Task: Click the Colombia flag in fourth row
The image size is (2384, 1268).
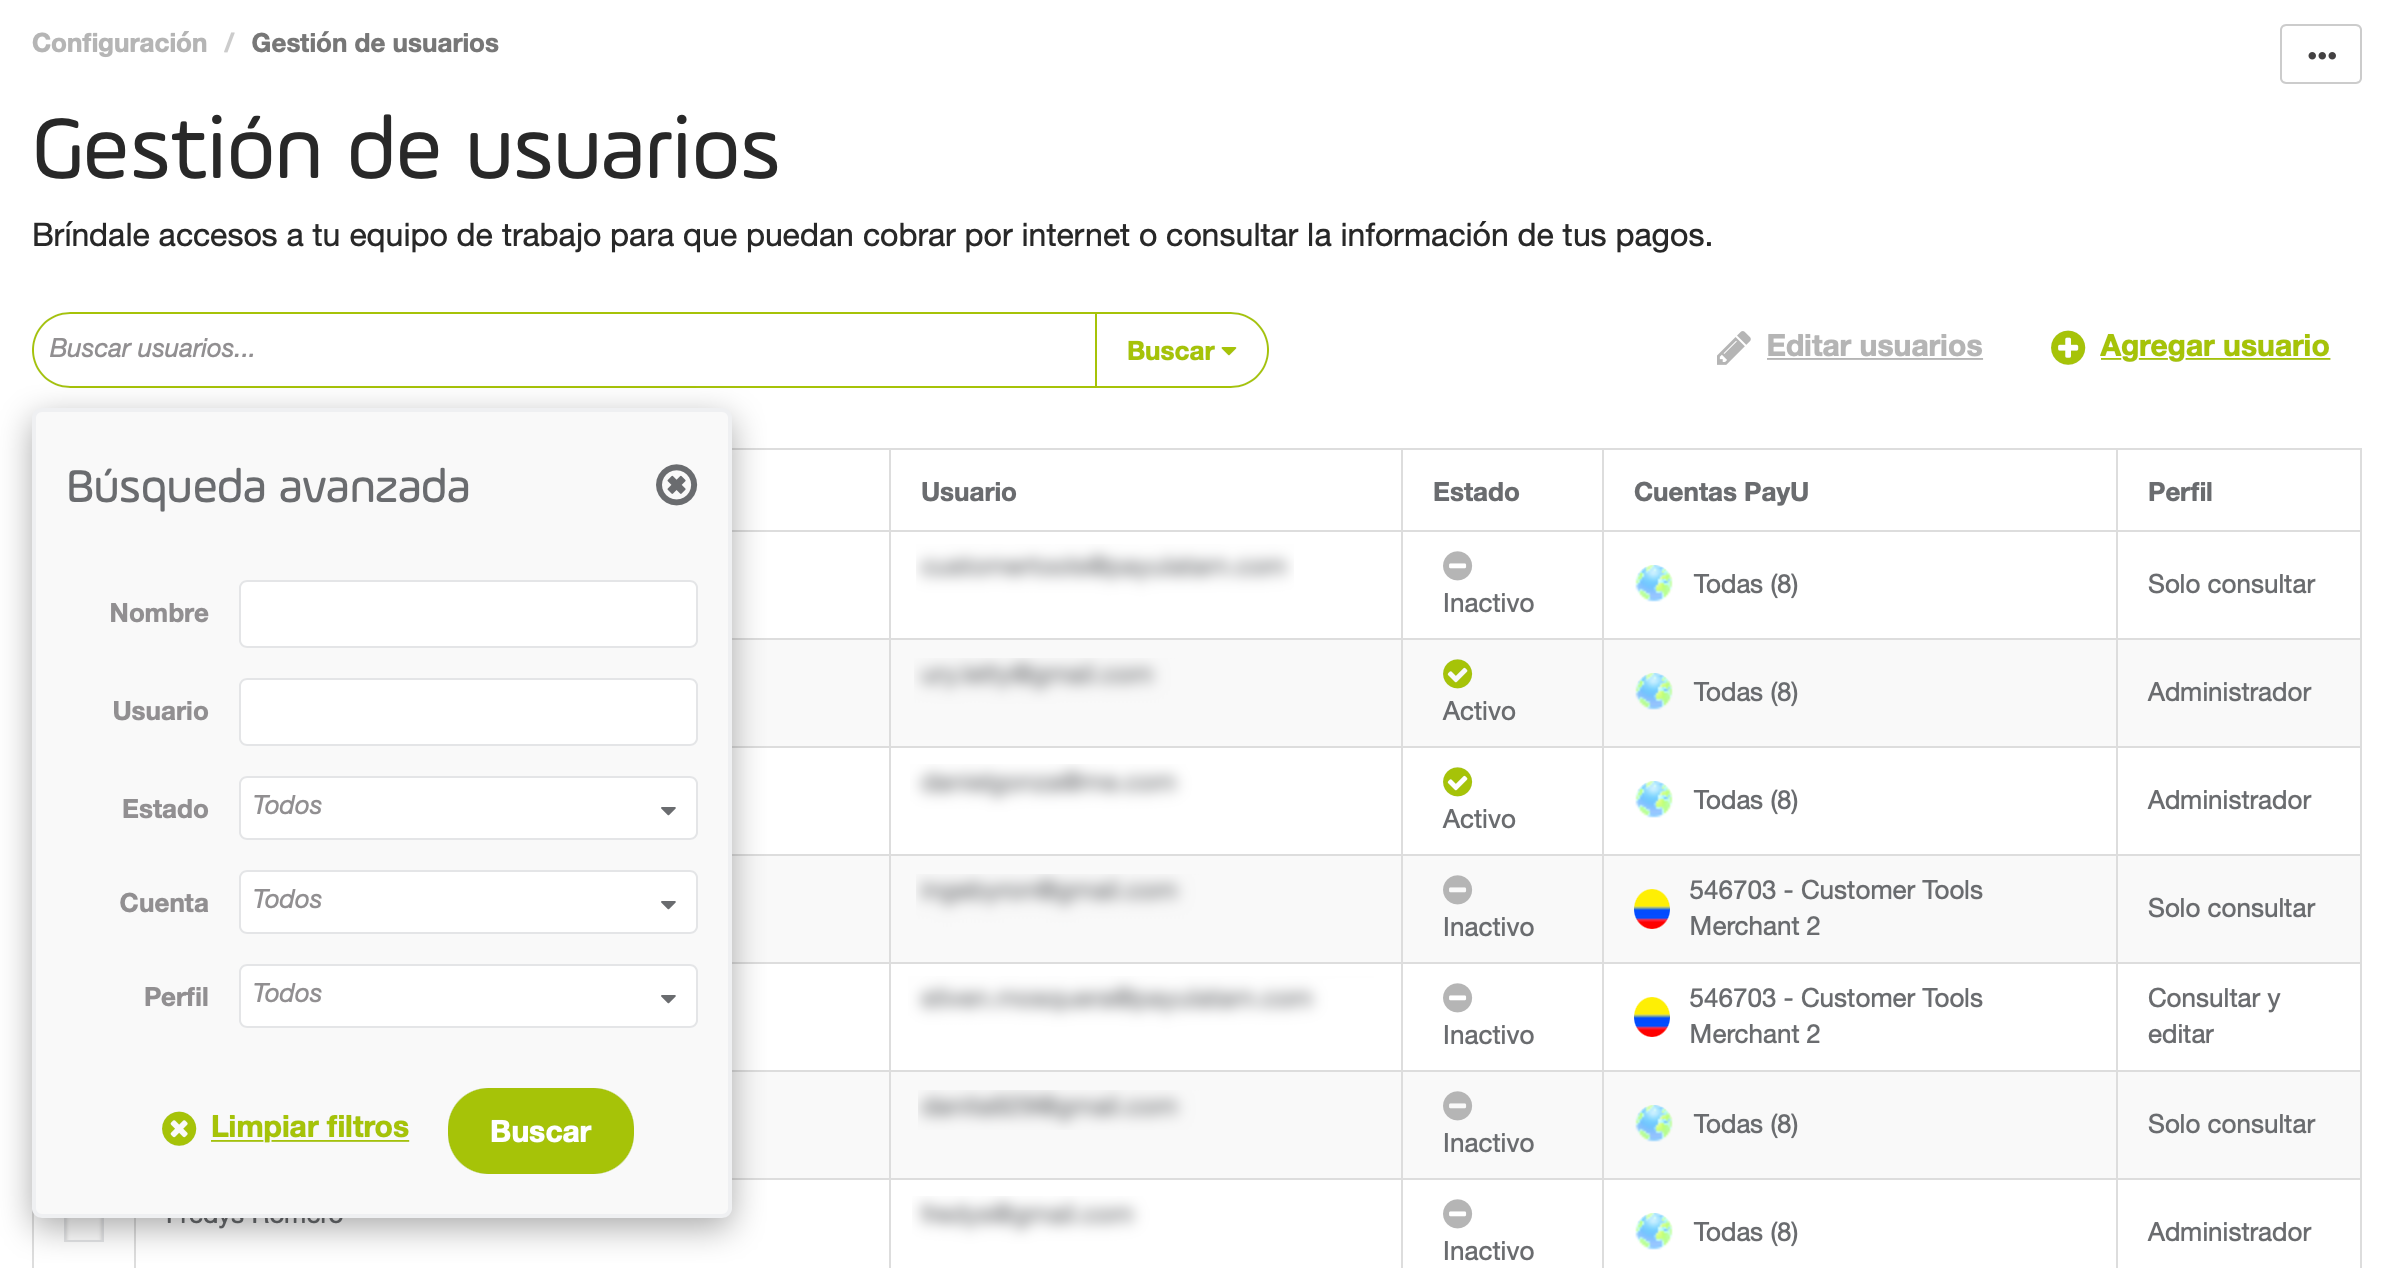Action: (x=1652, y=908)
